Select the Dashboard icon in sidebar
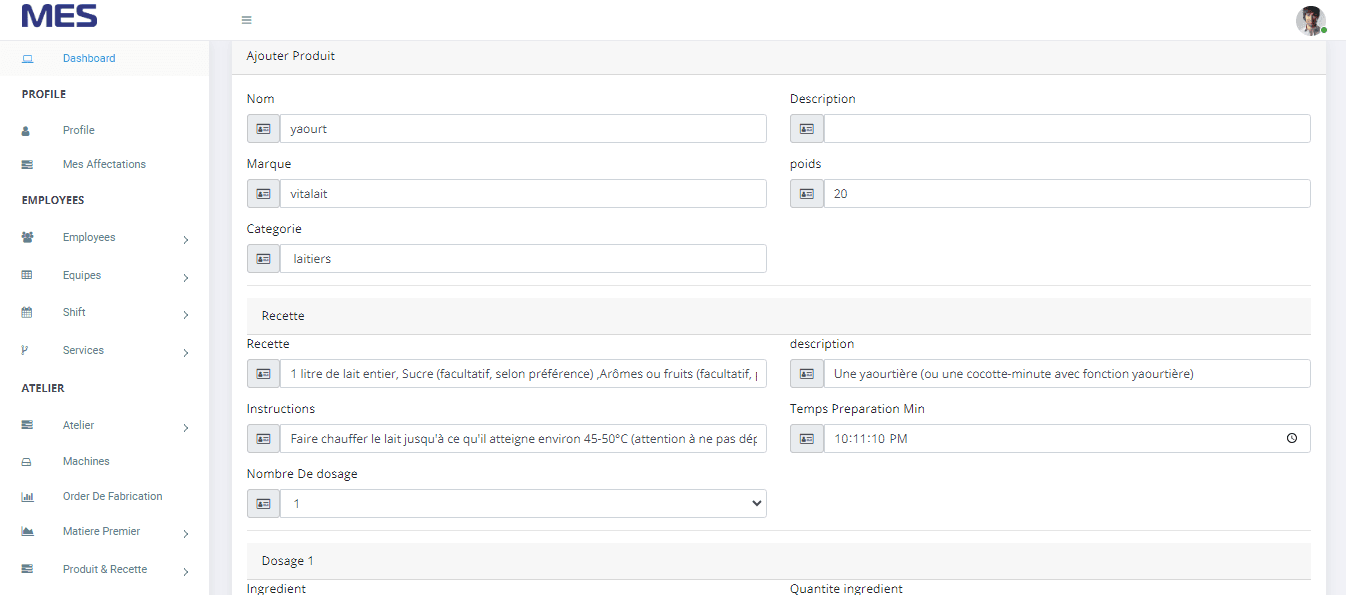 [27, 58]
